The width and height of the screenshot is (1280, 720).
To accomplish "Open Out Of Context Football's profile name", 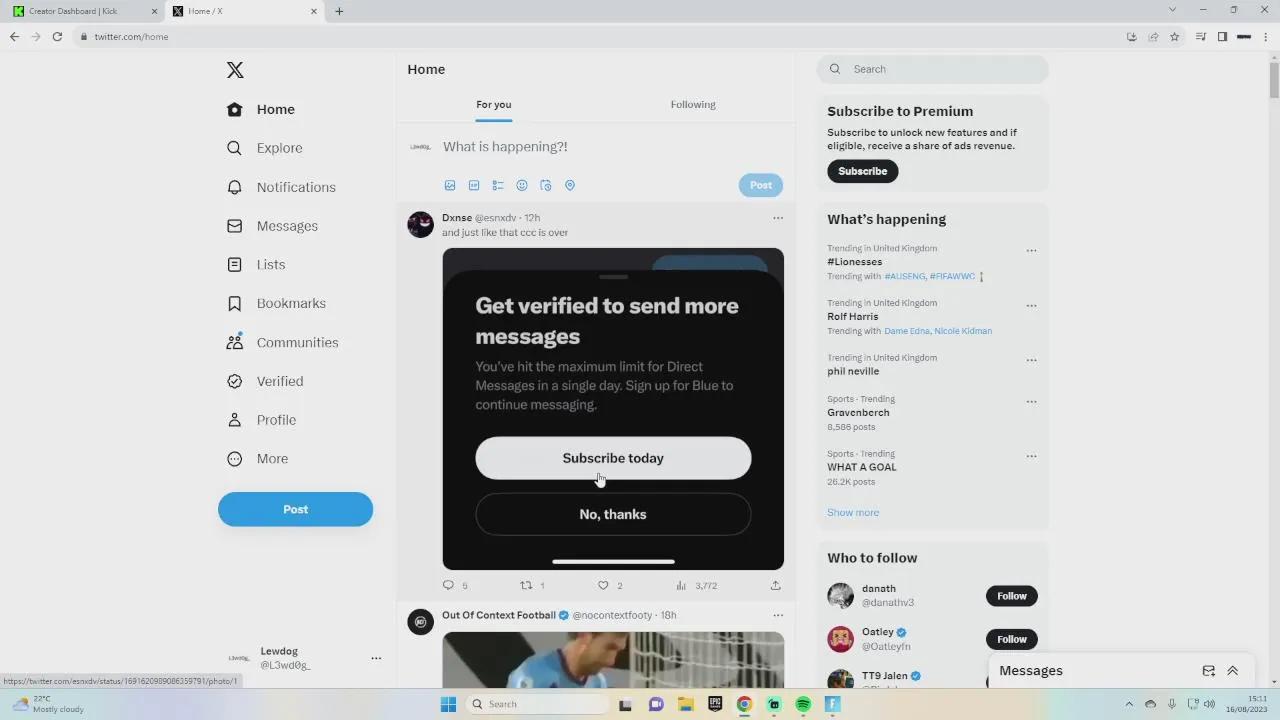I will (499, 615).
